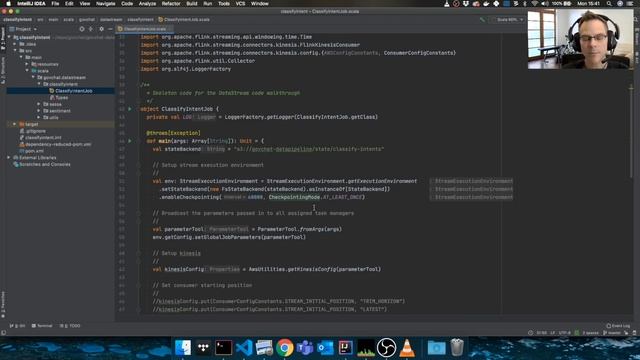The height and width of the screenshot is (360, 640).
Task: Open the Event Log
Action: (618, 326)
